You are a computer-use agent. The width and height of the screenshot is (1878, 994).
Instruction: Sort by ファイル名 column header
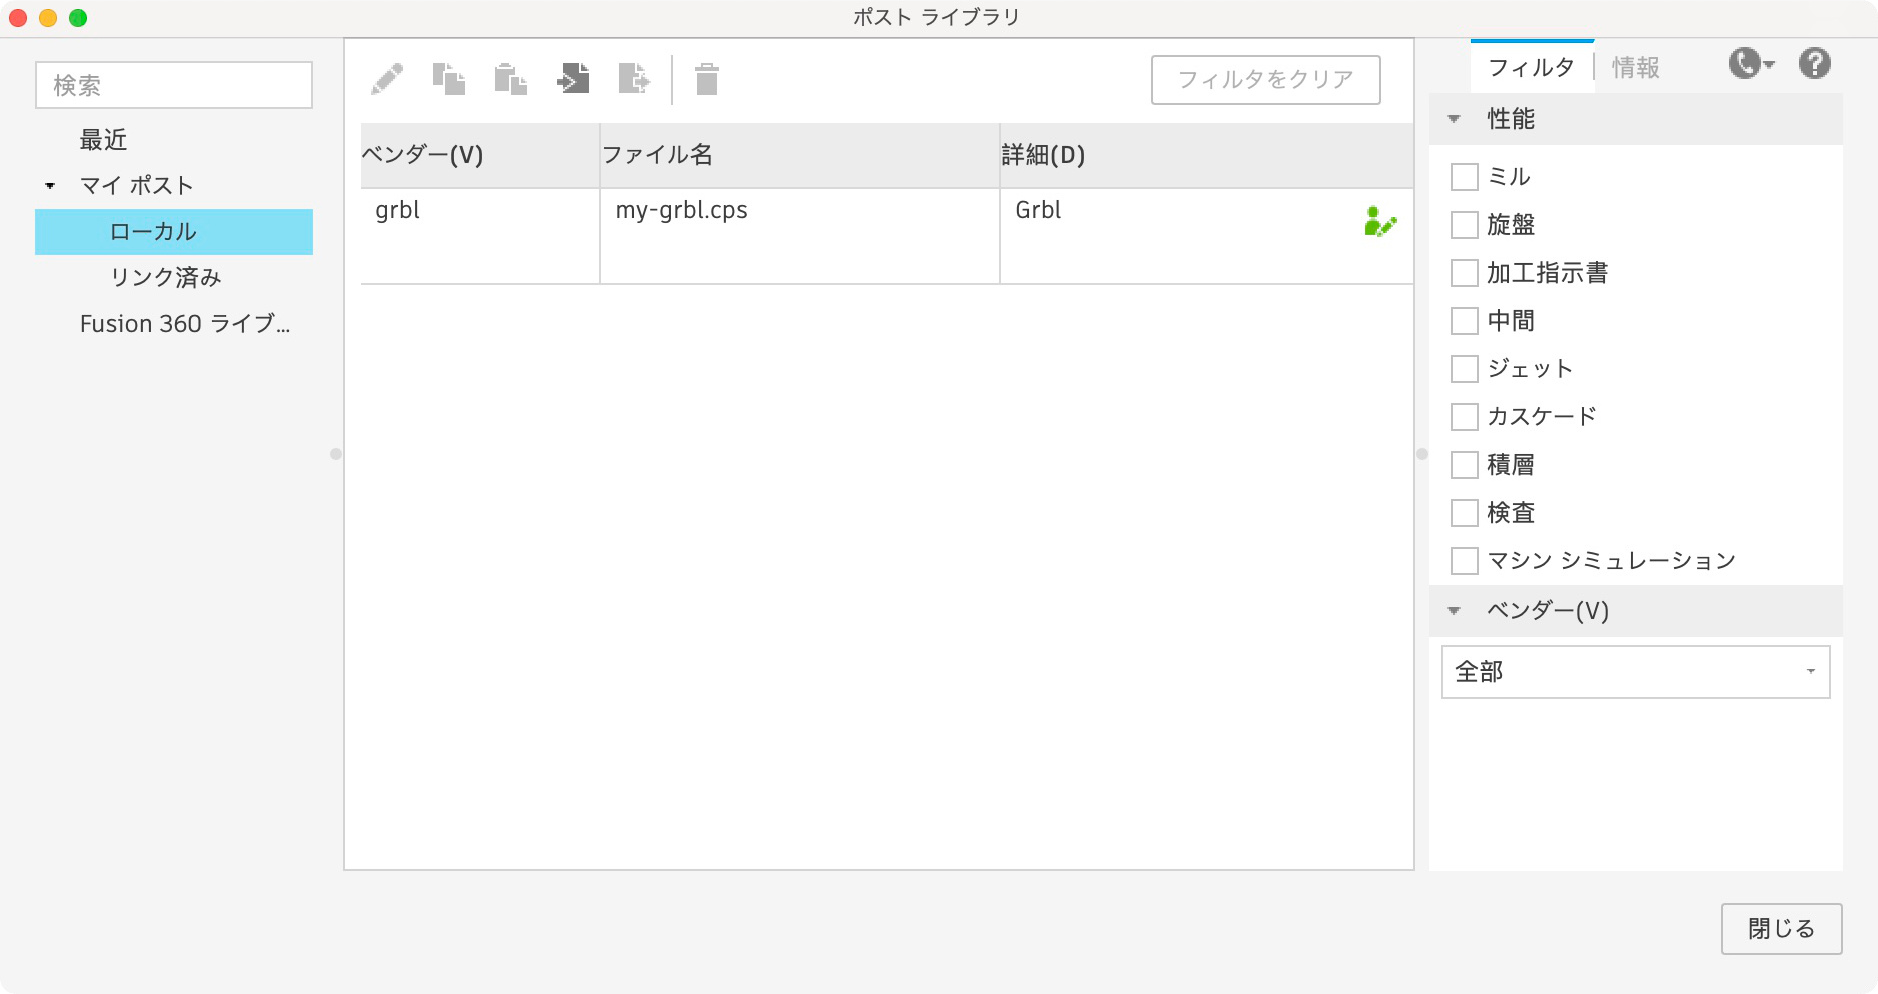click(800, 155)
